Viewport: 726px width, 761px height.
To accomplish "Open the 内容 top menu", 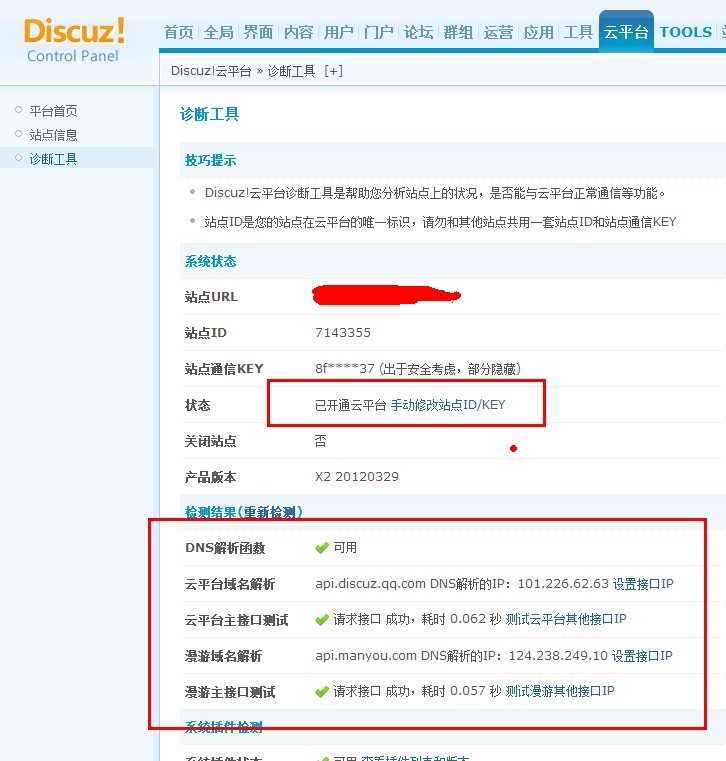I will pyautogui.click(x=298, y=32).
